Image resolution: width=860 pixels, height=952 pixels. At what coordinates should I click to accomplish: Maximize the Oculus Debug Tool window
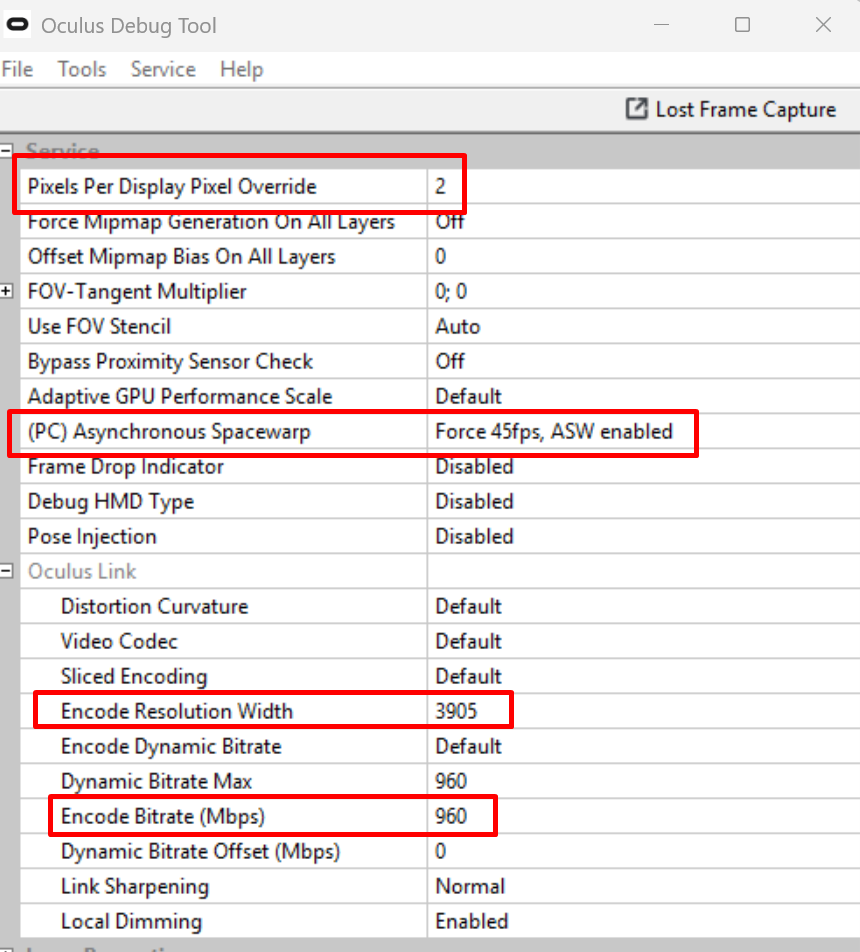[x=742, y=25]
